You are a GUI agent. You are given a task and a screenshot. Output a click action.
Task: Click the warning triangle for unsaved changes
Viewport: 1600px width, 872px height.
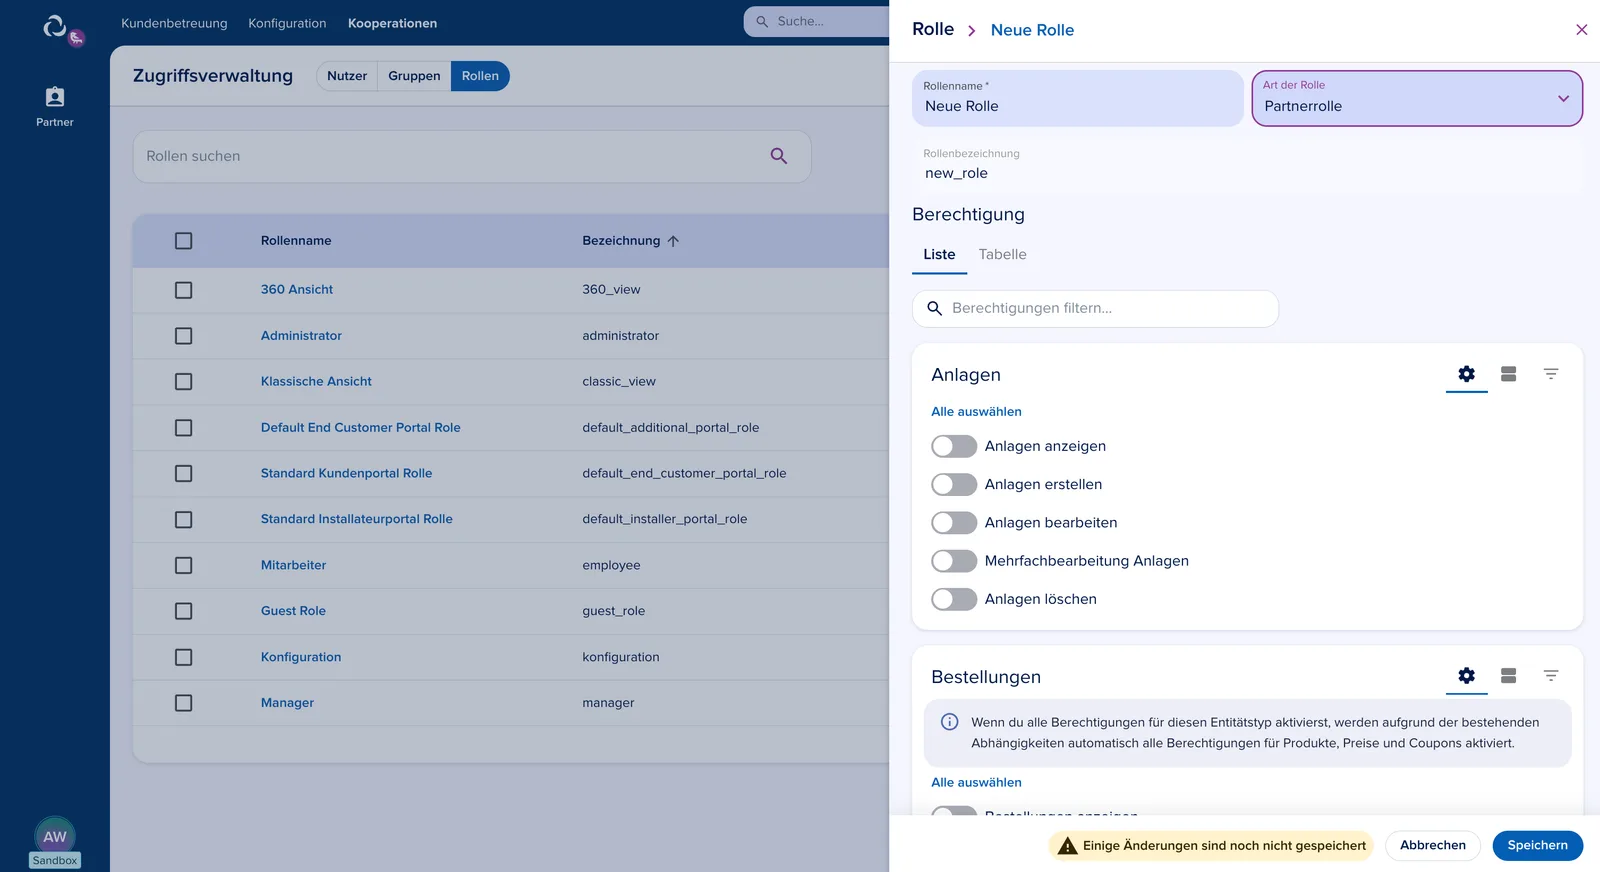tap(1068, 846)
